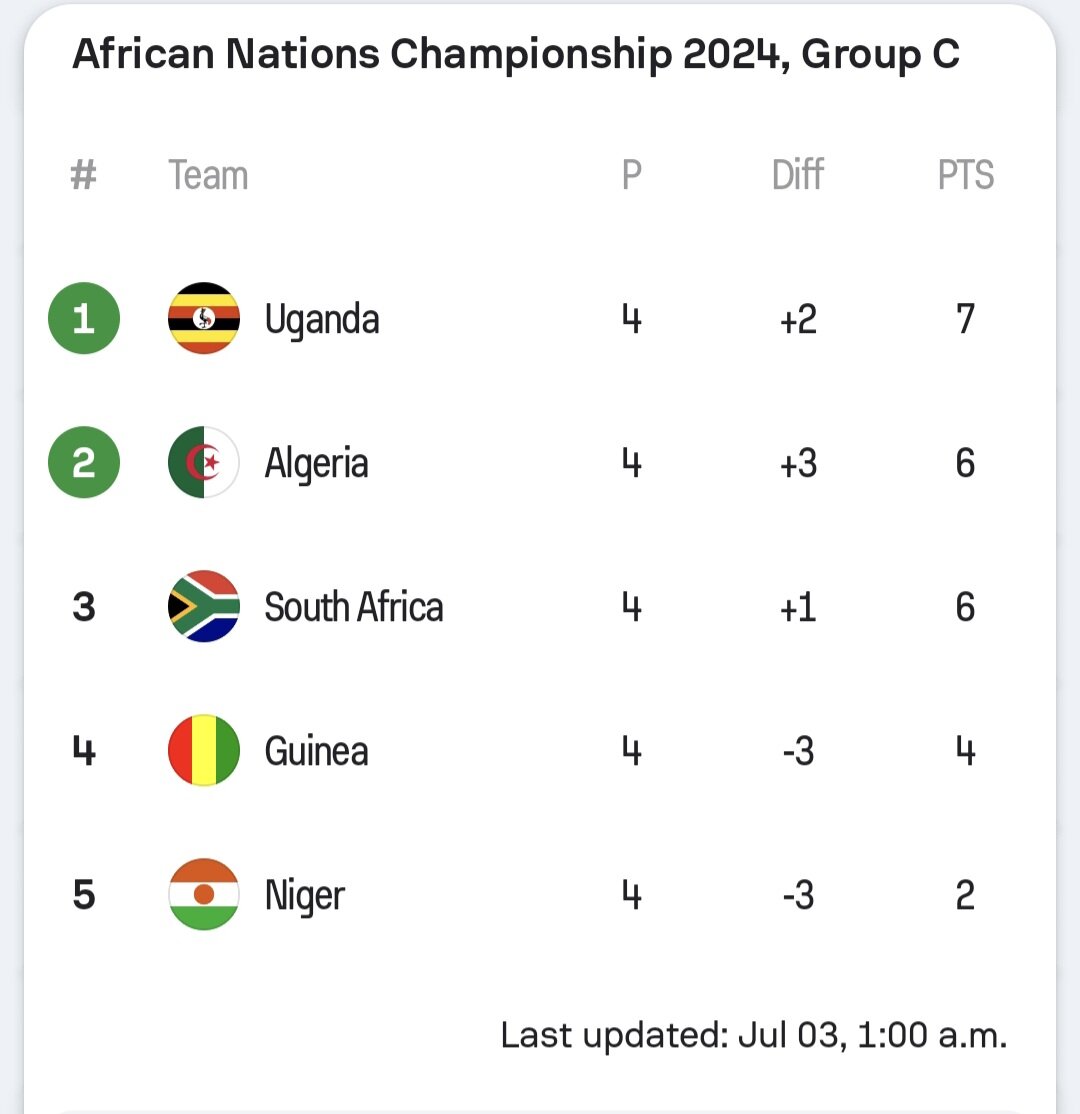Image resolution: width=1080 pixels, height=1114 pixels.
Task: Click the Algeria flag icon
Action: coord(204,463)
